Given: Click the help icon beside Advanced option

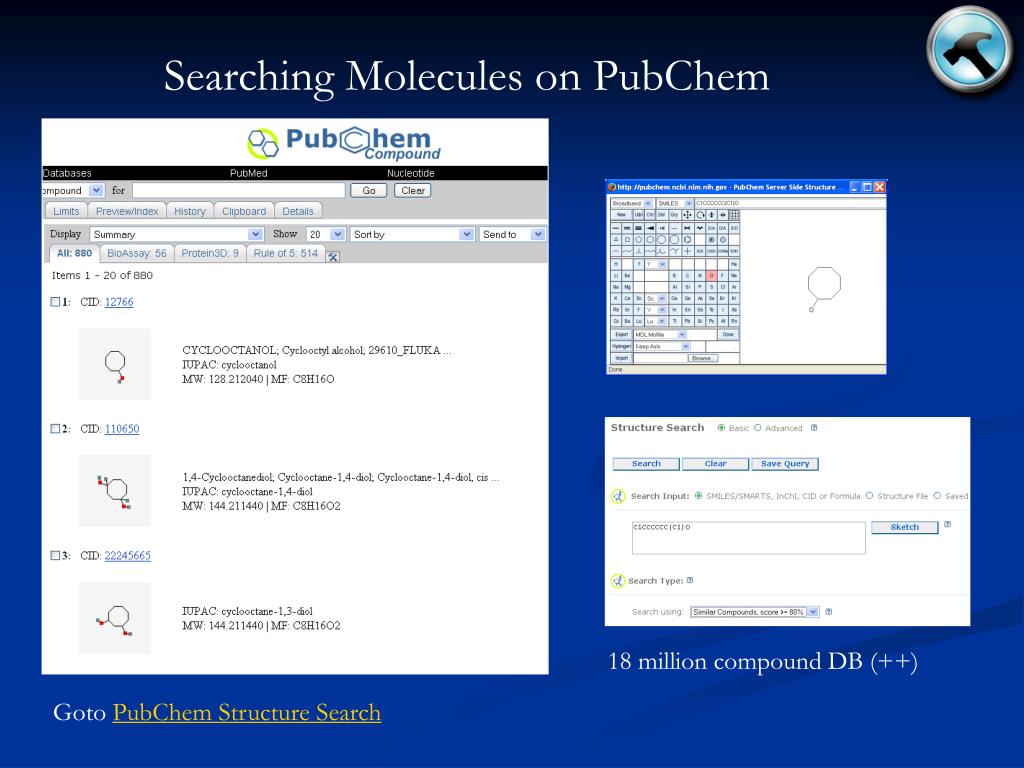Looking at the screenshot, I should click(814, 428).
